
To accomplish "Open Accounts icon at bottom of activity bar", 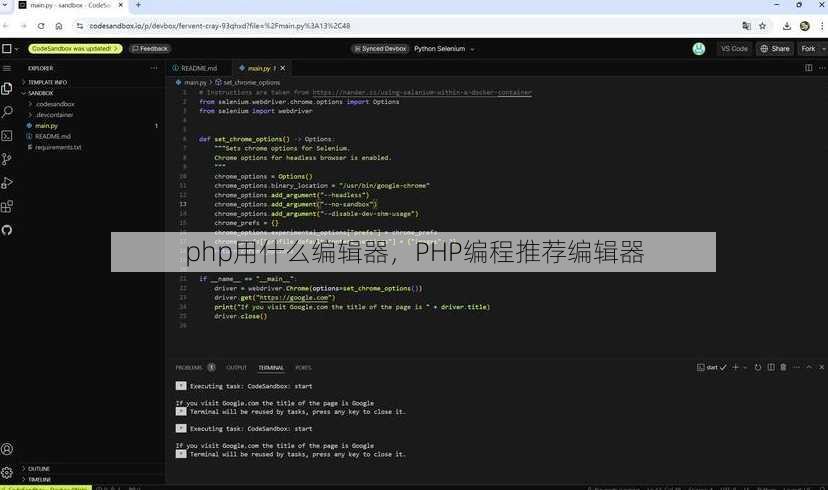I will 7,449.
